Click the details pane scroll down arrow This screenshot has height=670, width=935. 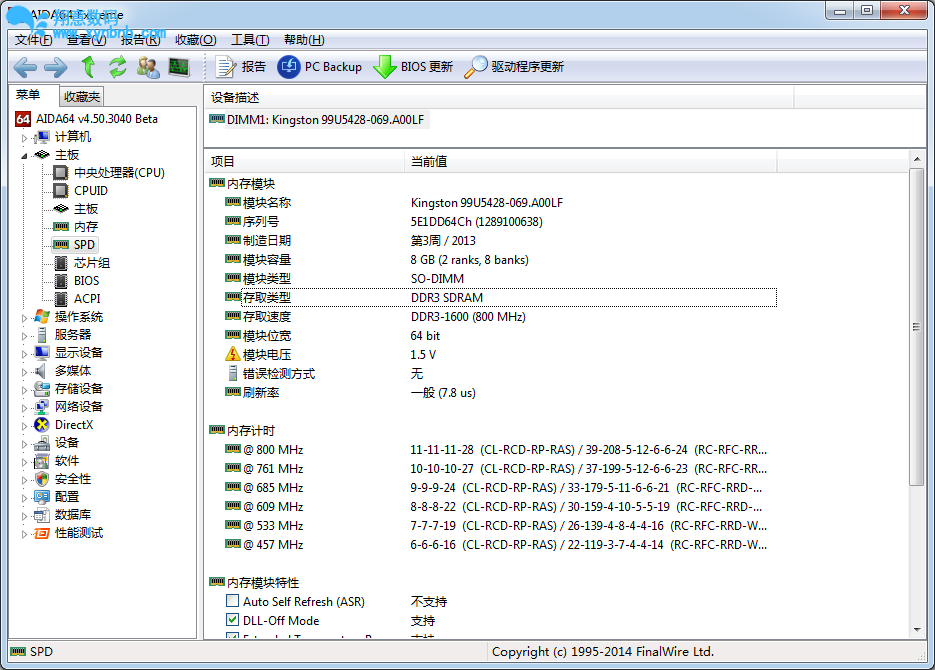coord(917,629)
